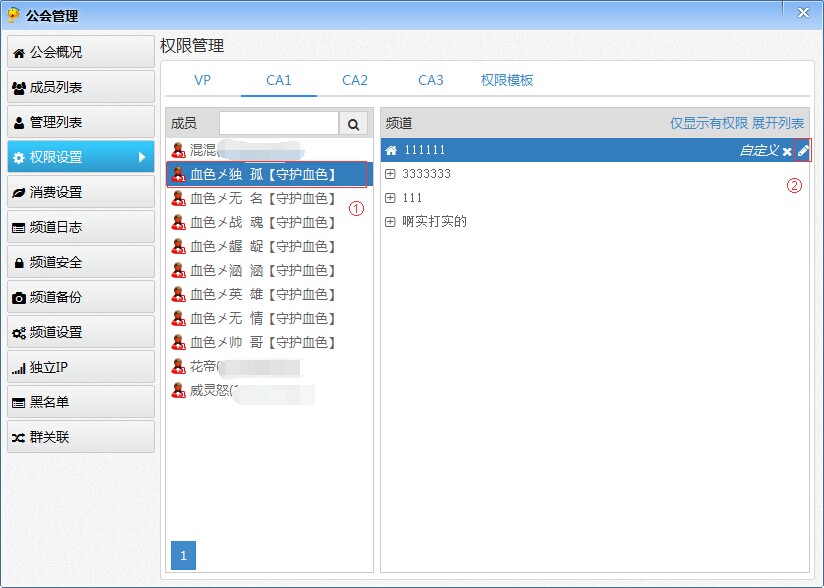The image size is (824, 588).
Task: Click signal bars icon beside 独立IP
Action: [19, 368]
